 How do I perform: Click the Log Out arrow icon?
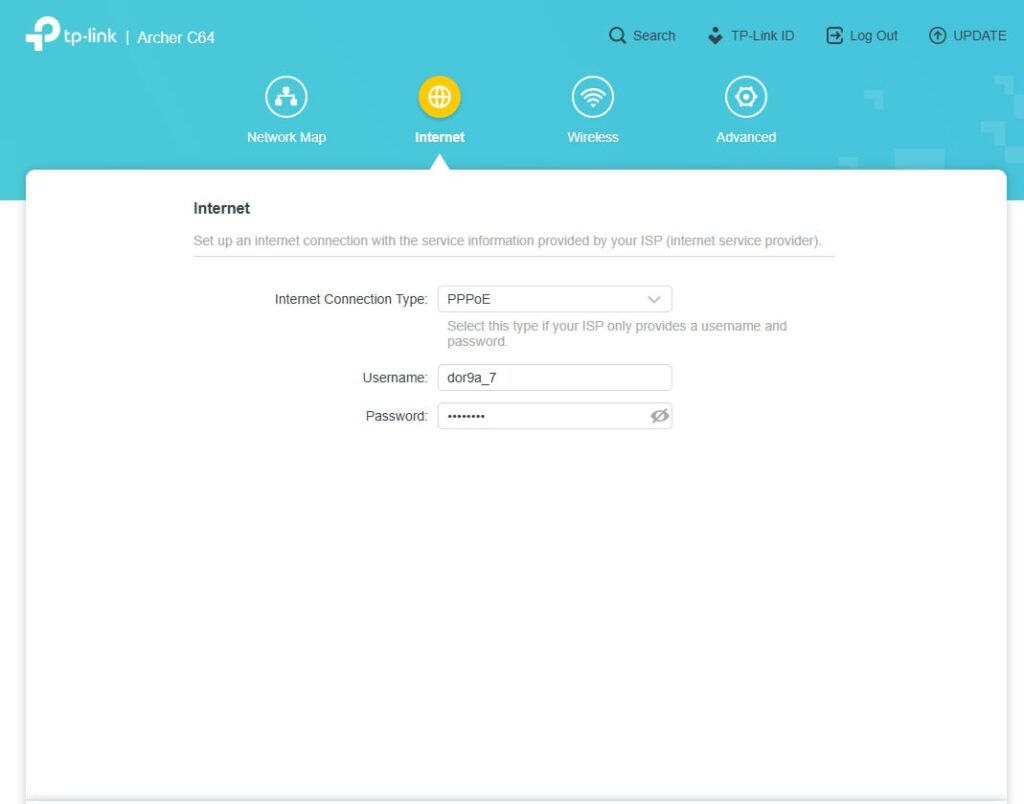834,36
